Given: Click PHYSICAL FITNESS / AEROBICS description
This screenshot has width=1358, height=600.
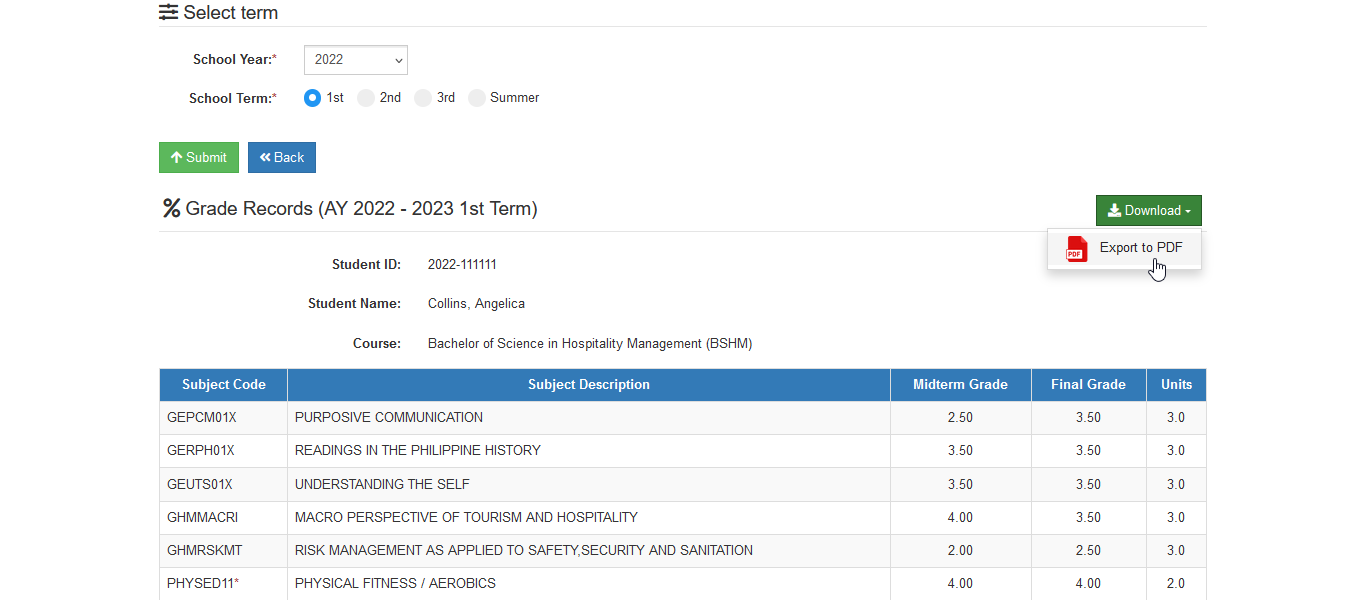Looking at the screenshot, I should tap(395, 584).
